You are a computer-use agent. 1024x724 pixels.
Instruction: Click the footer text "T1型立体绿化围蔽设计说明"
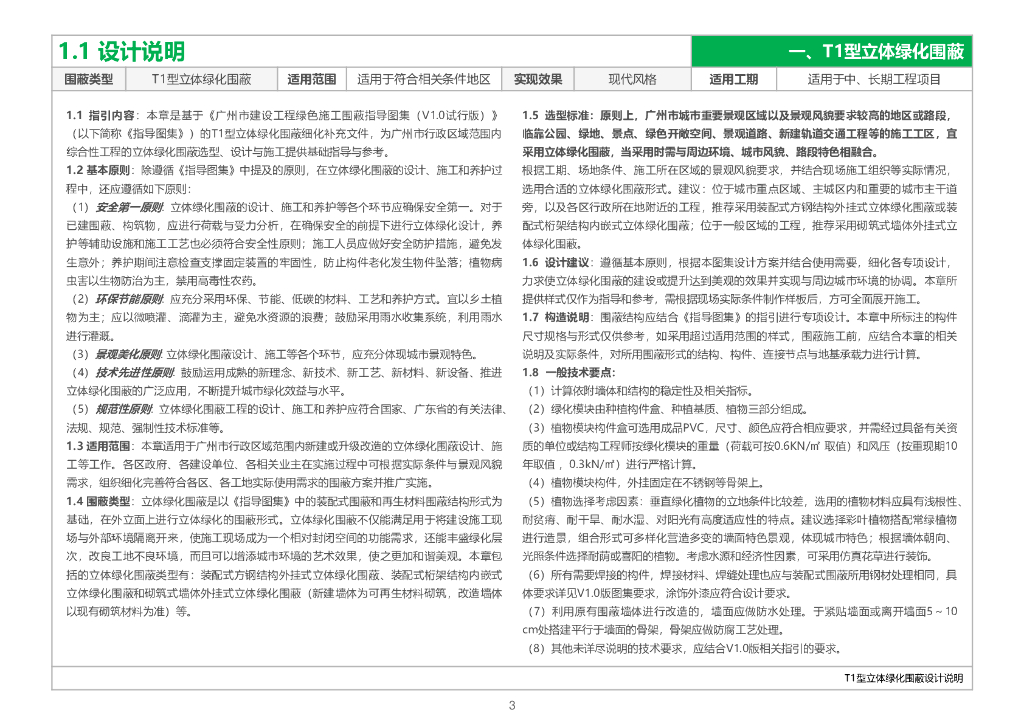tap(903, 679)
